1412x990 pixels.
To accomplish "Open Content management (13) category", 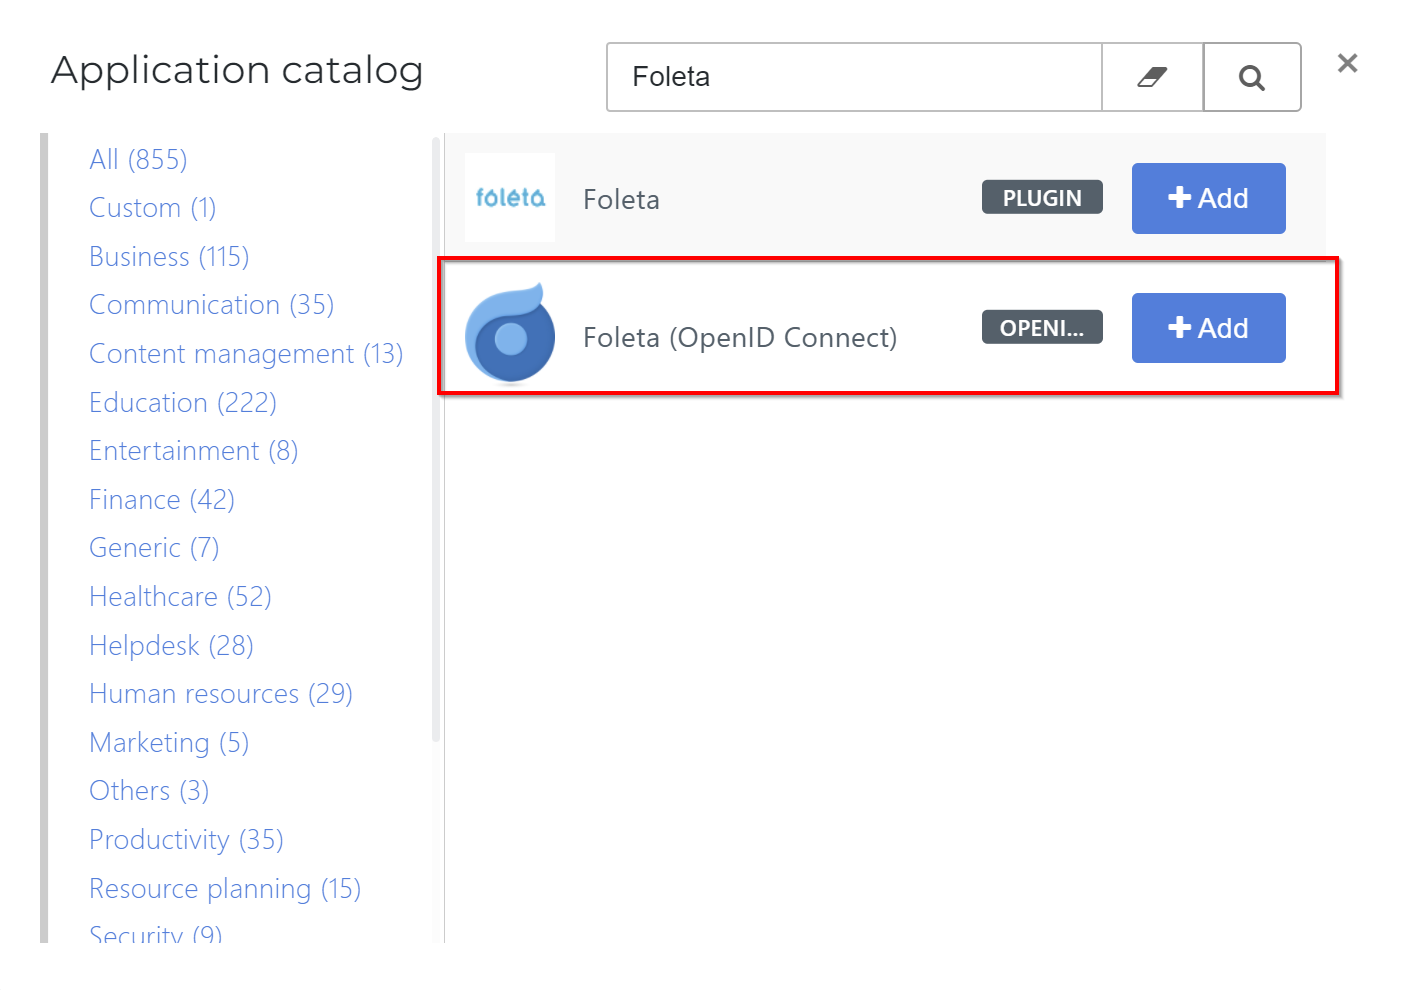I will tap(246, 354).
